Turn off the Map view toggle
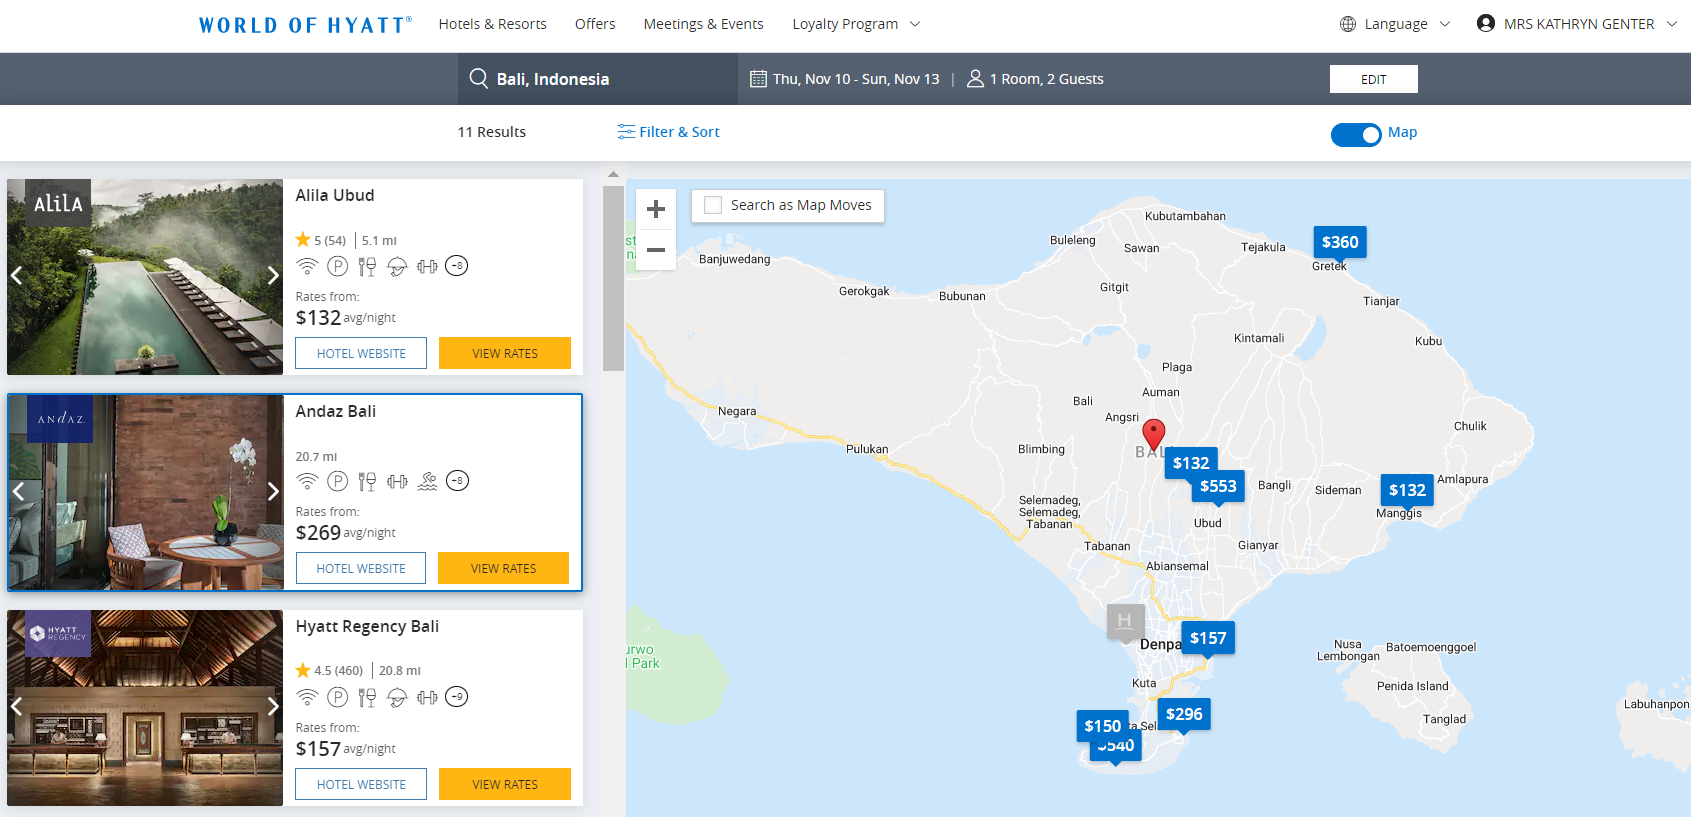 pyautogui.click(x=1356, y=134)
